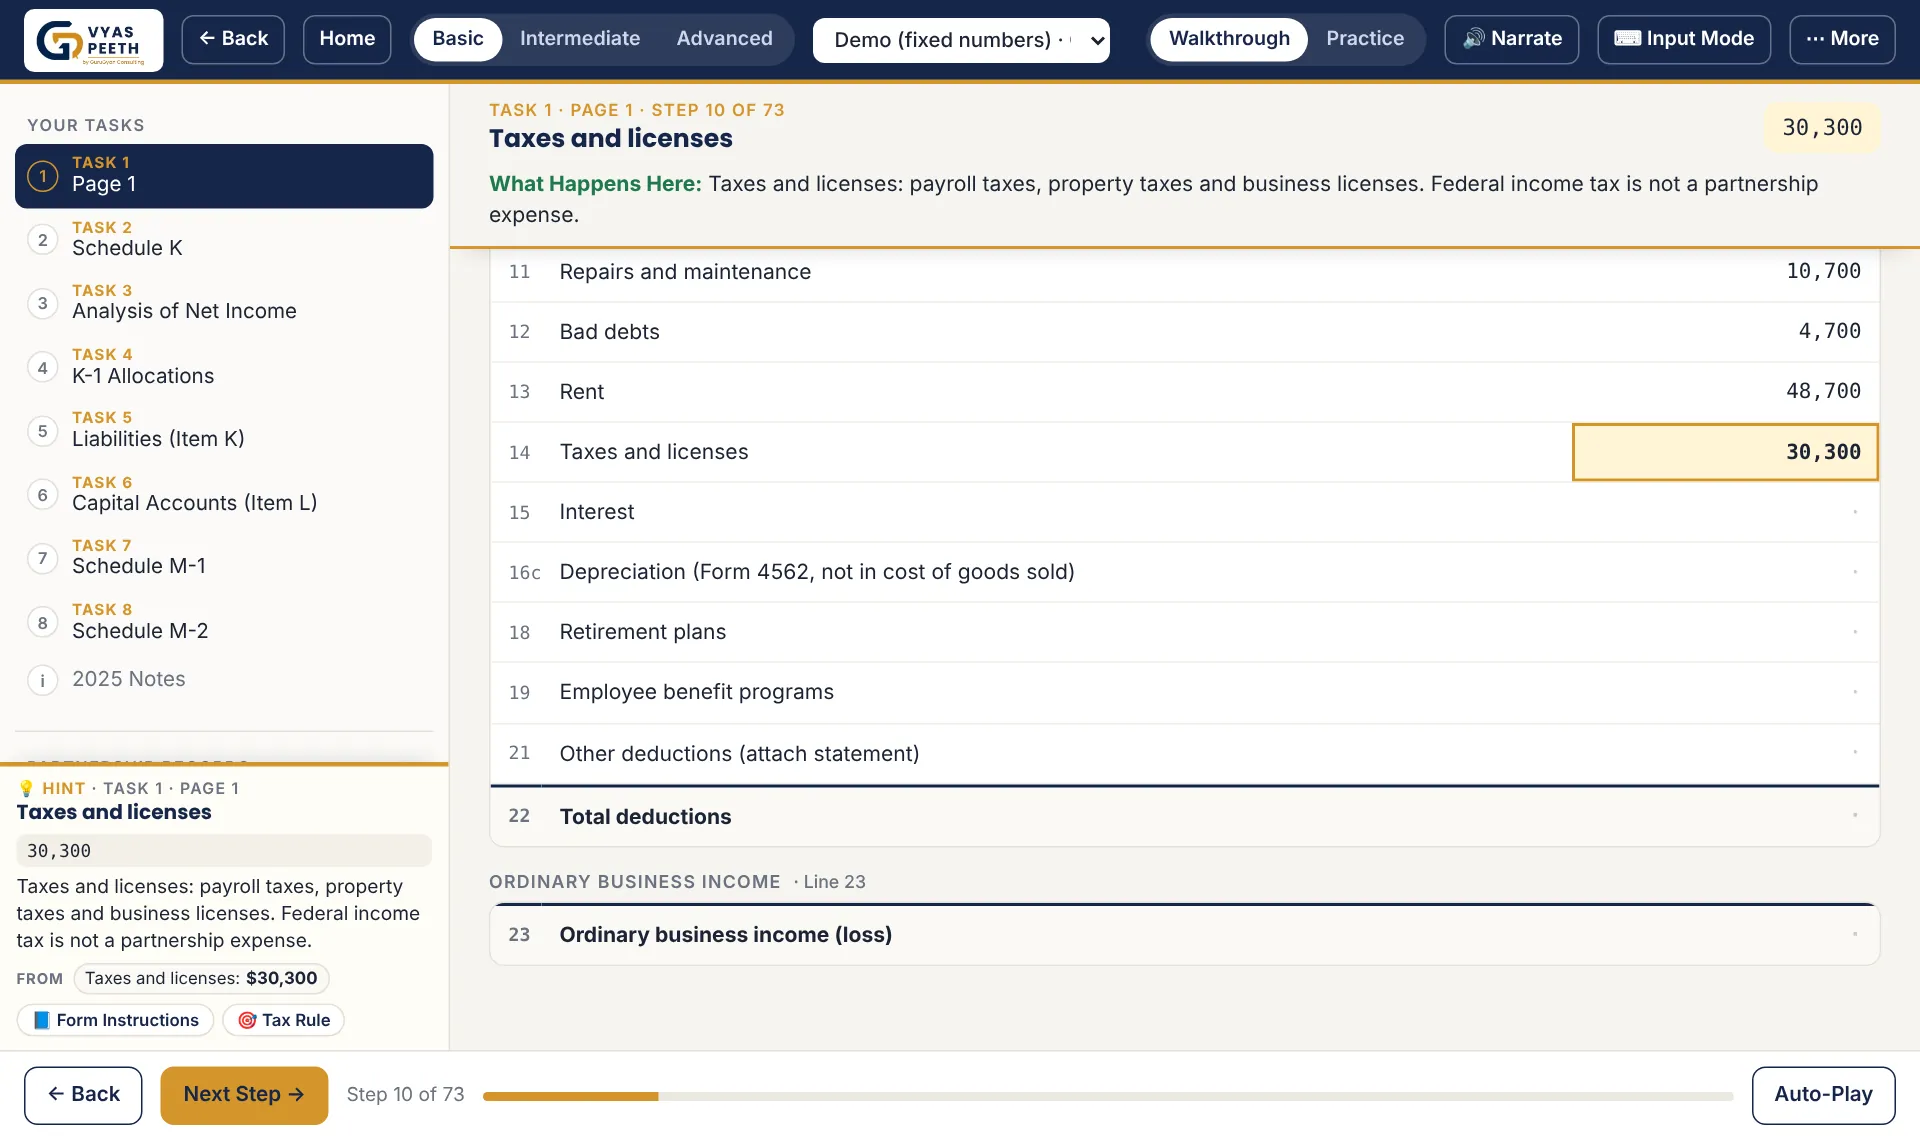The height and width of the screenshot is (1140, 1920).
Task: Click the hint lightbulb icon
Action: click(26, 788)
